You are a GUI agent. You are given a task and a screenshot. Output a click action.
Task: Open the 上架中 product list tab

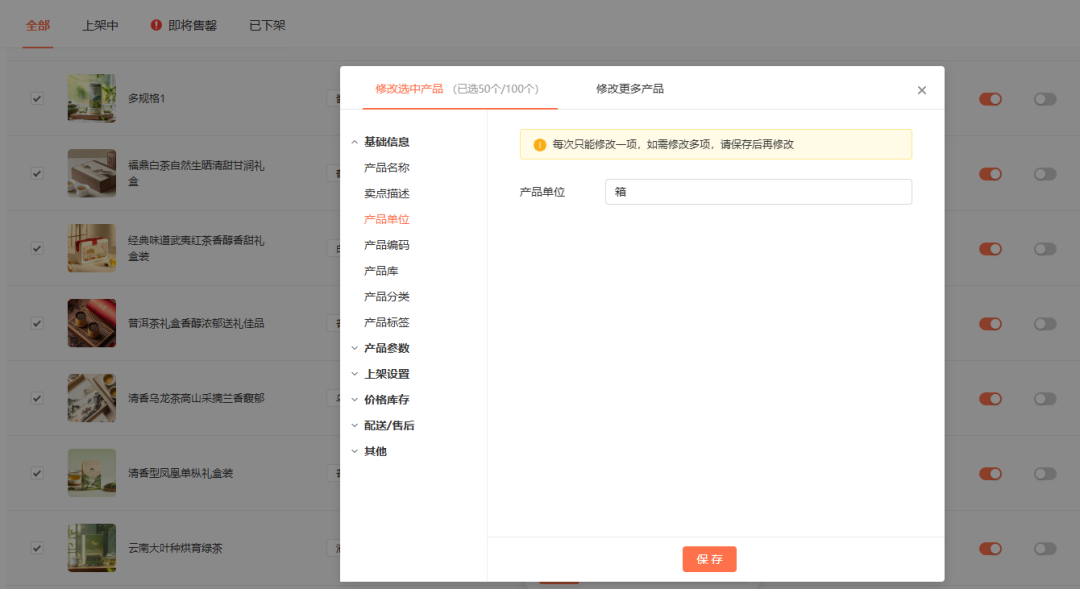coord(100,25)
